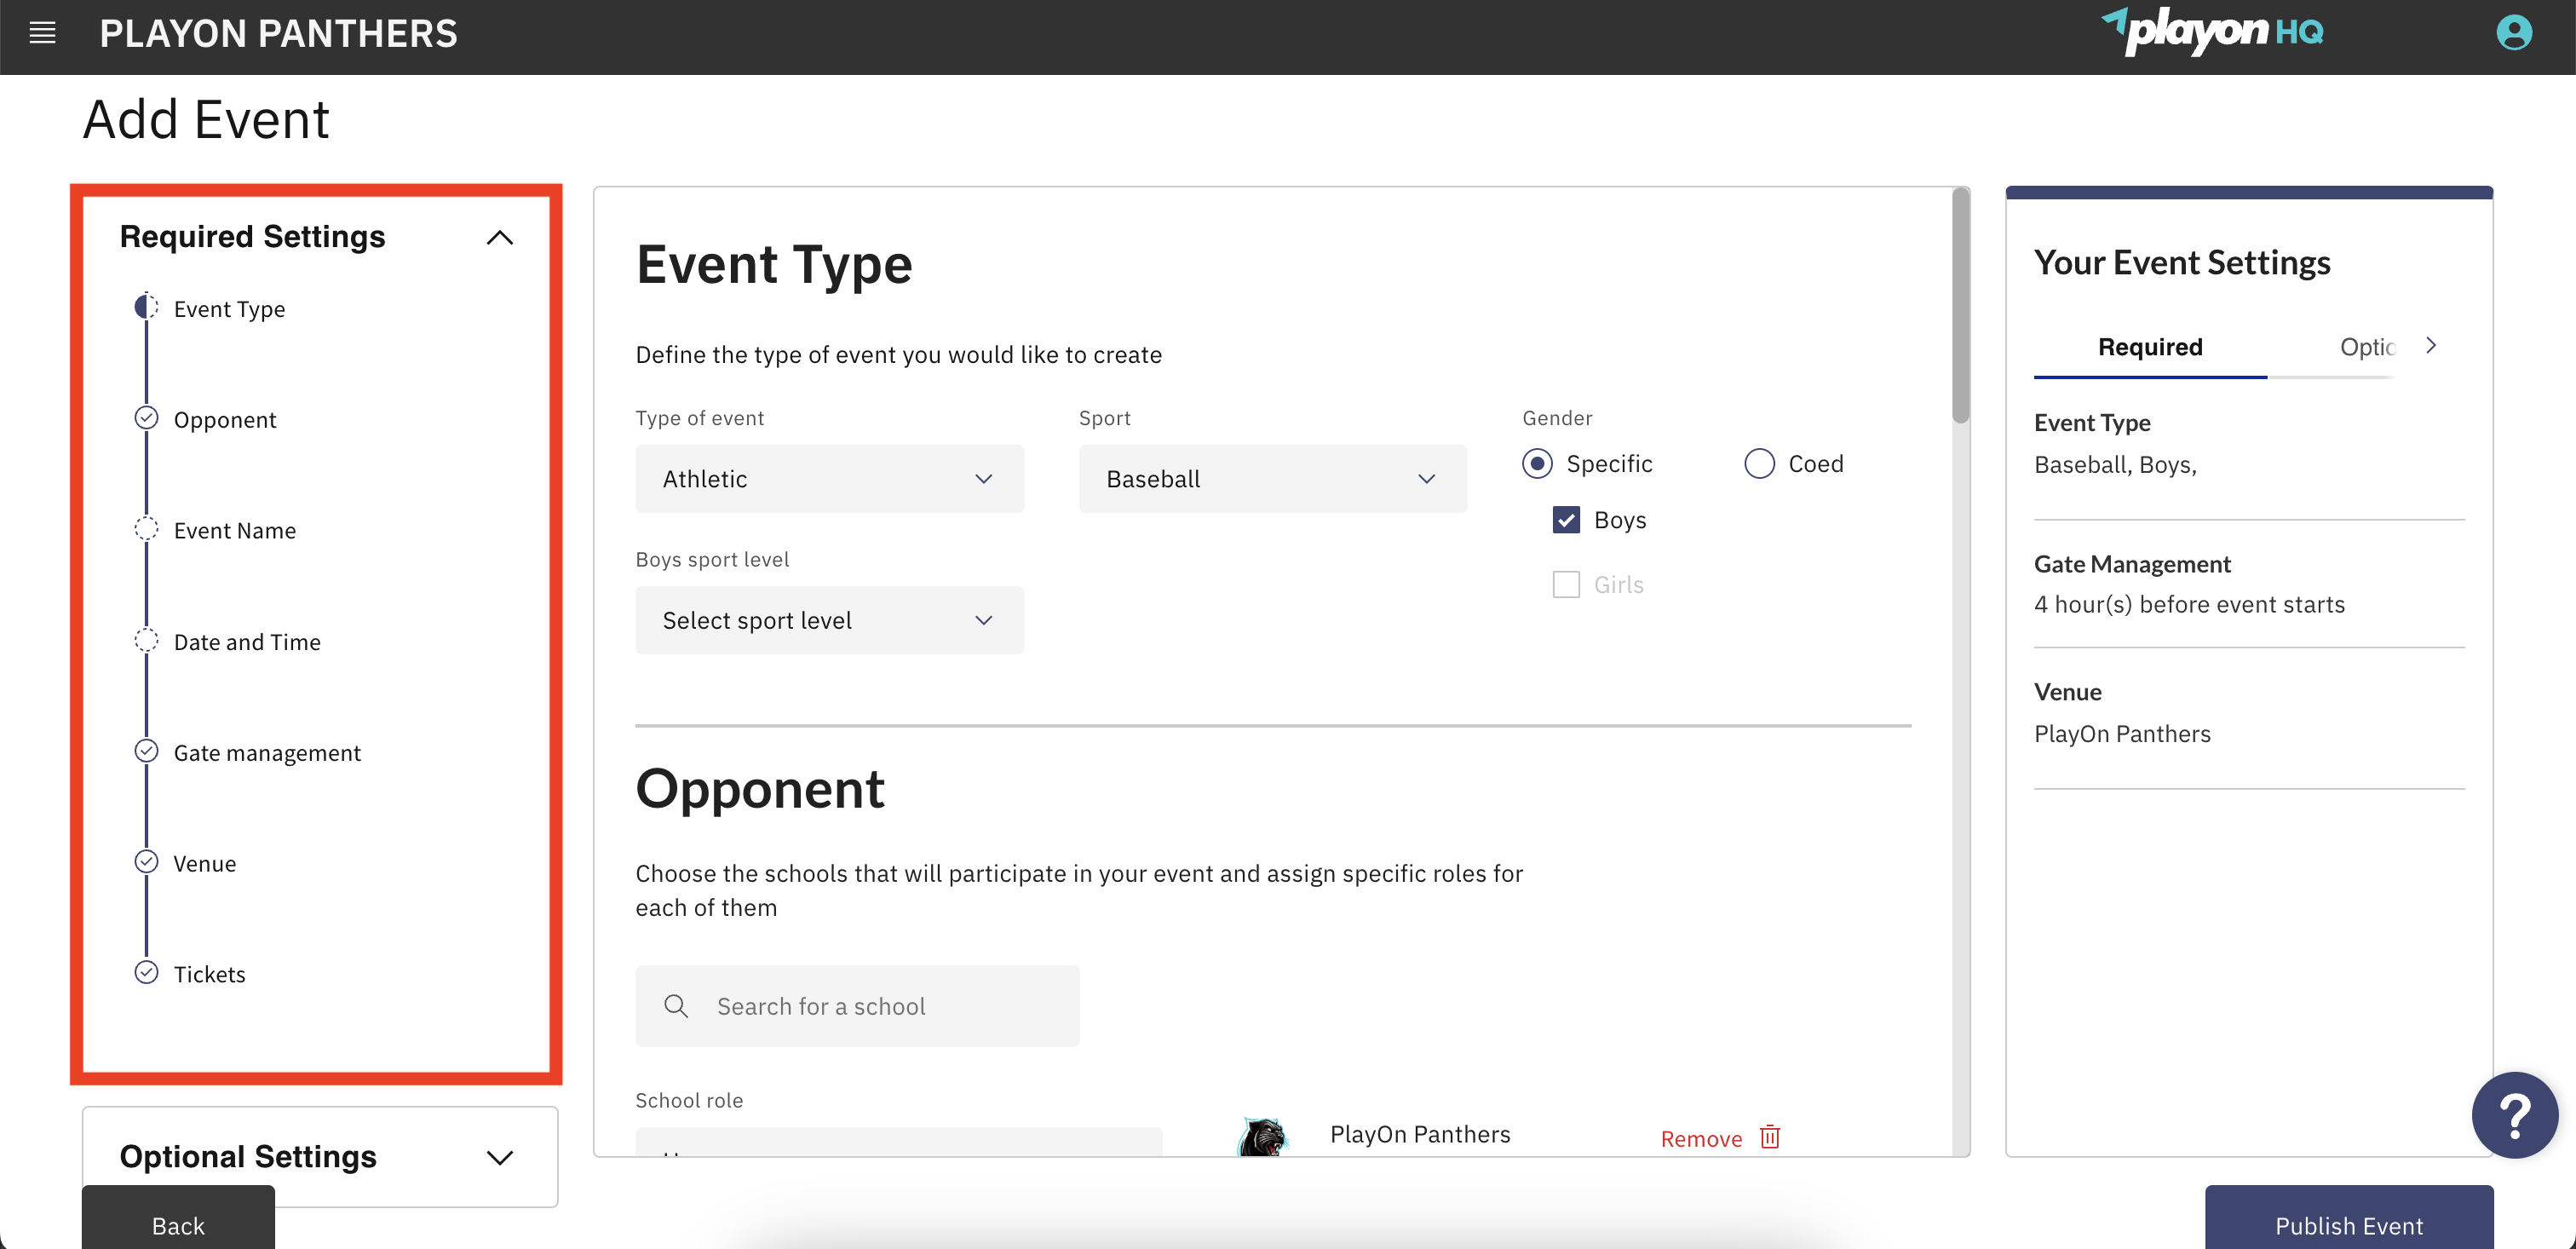Viewport: 2576px width, 1249px height.
Task: Open the hamburger navigation menu
Action: point(42,33)
